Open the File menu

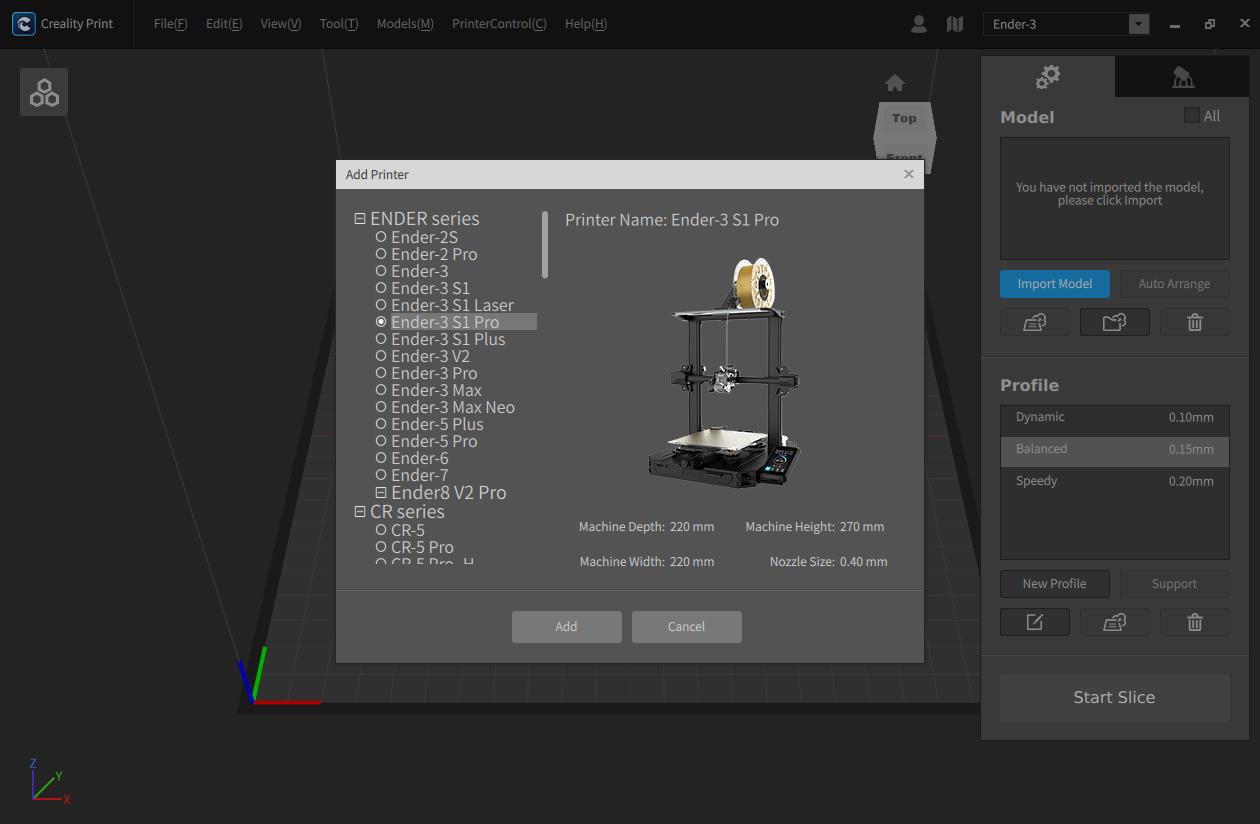click(x=170, y=24)
